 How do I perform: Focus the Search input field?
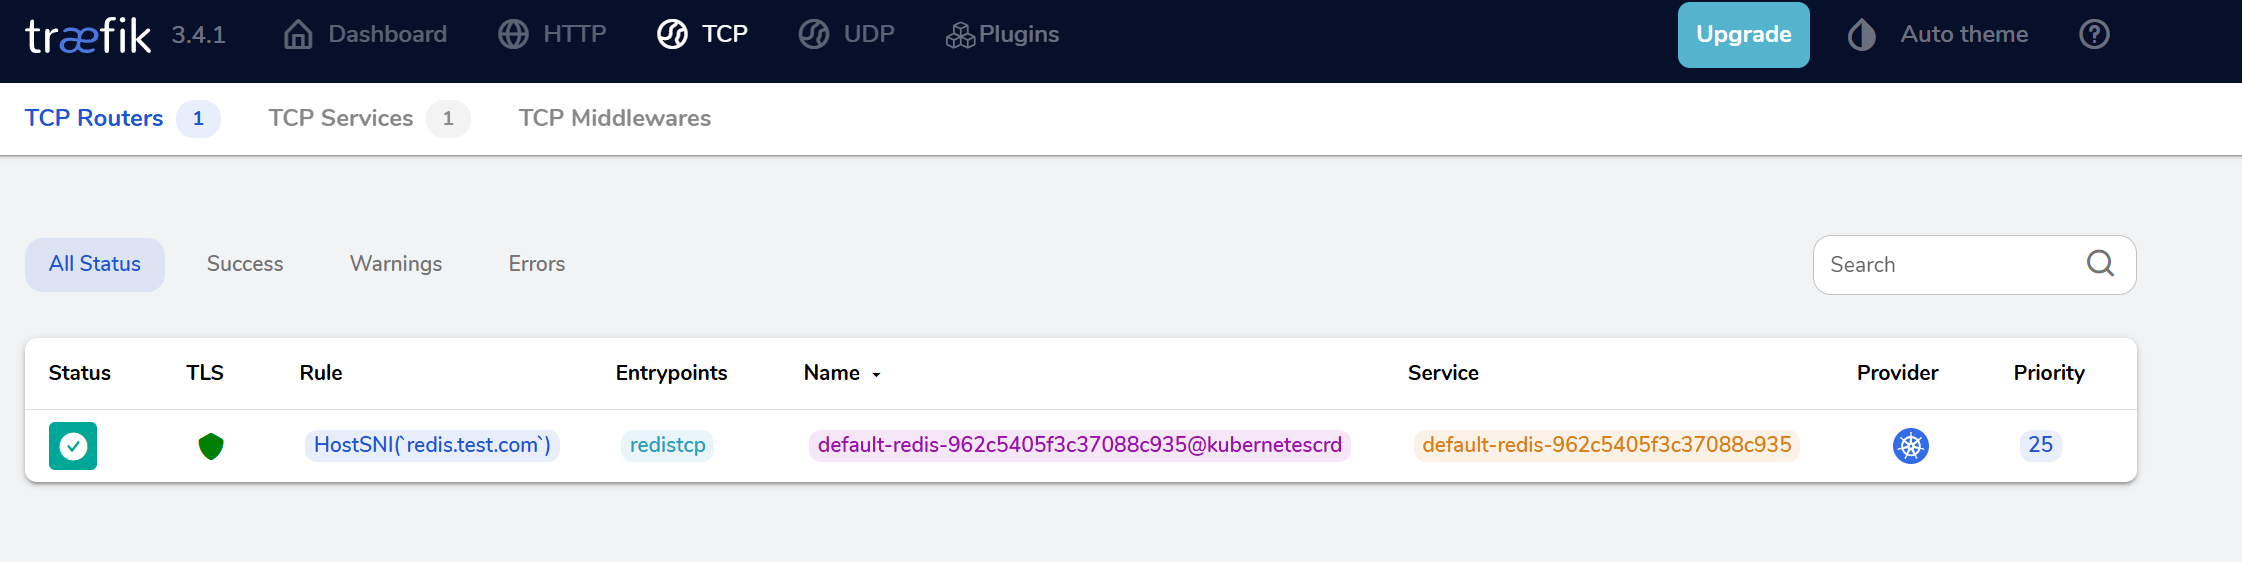coord(1974,265)
